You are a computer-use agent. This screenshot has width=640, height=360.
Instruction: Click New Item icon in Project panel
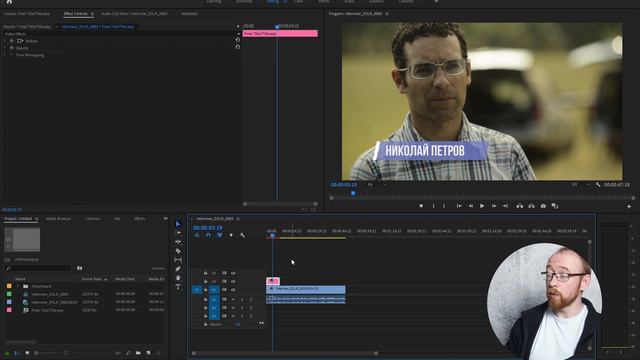click(148, 353)
